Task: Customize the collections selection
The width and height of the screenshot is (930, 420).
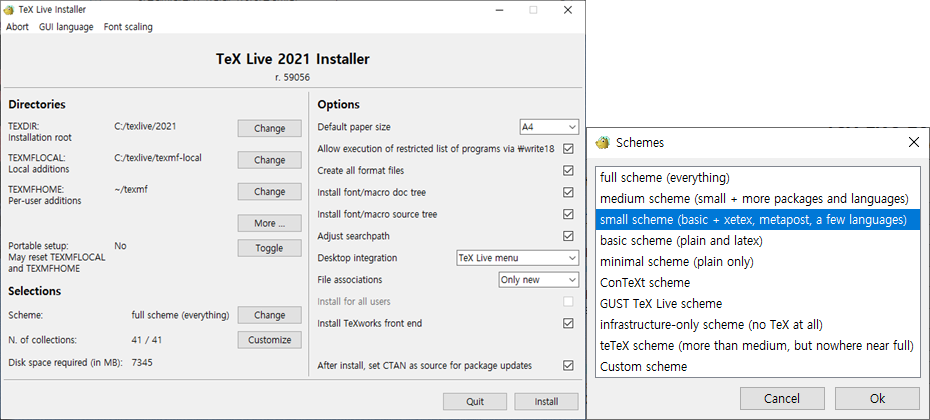Action: point(269,340)
